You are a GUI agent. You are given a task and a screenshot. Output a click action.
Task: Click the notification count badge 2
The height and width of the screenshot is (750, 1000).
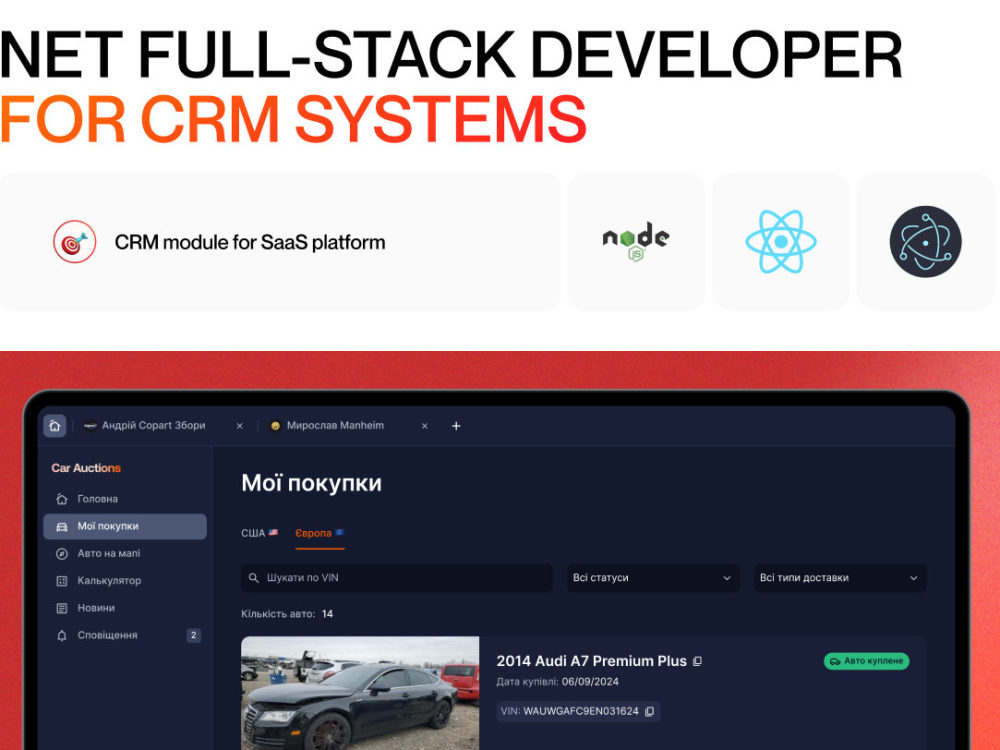point(194,635)
